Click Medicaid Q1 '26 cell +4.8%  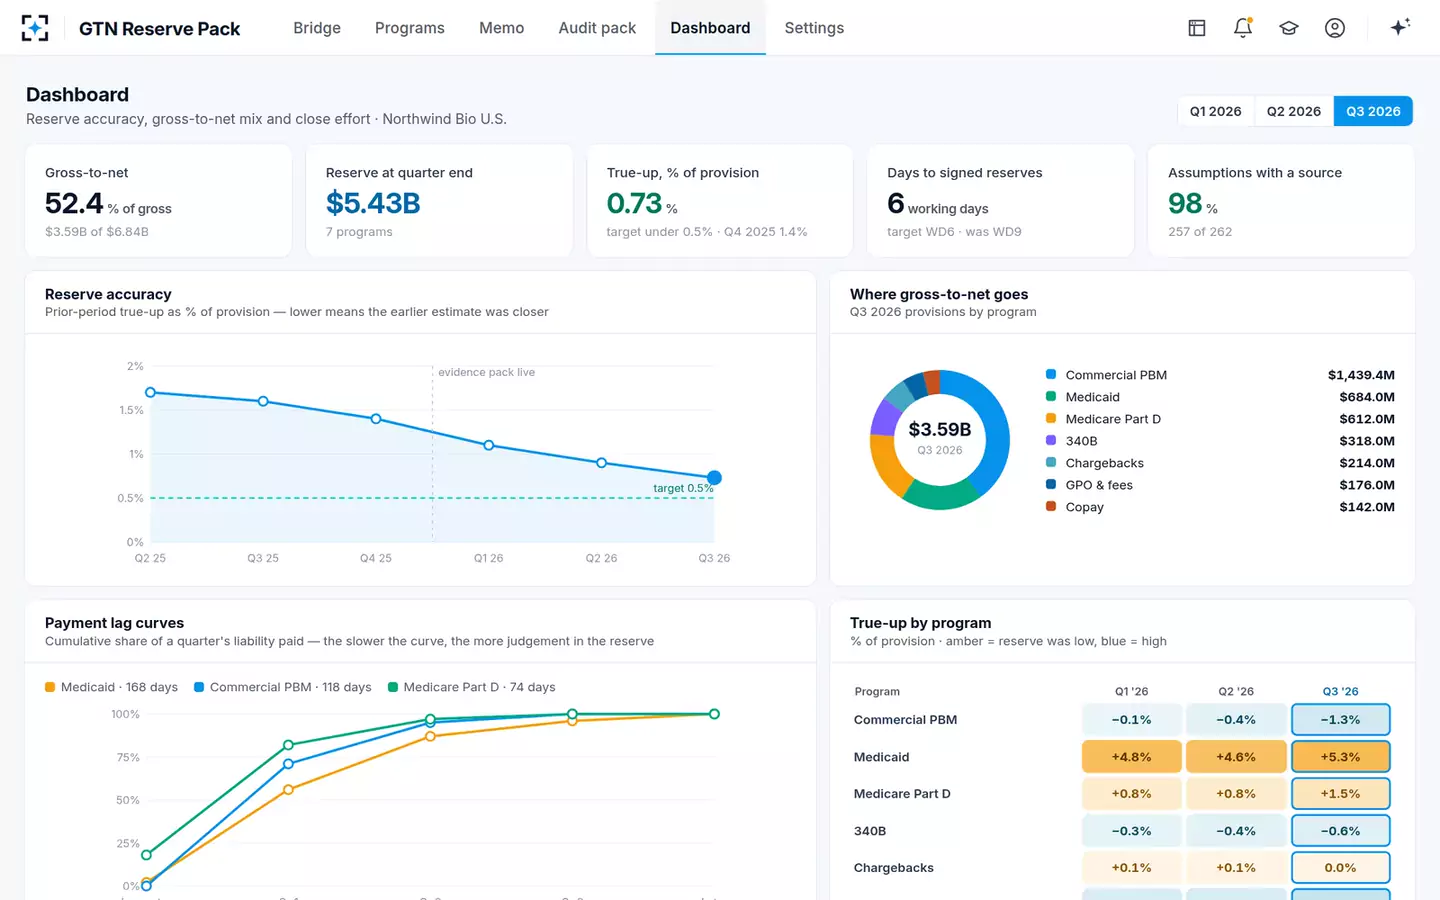[1132, 757]
